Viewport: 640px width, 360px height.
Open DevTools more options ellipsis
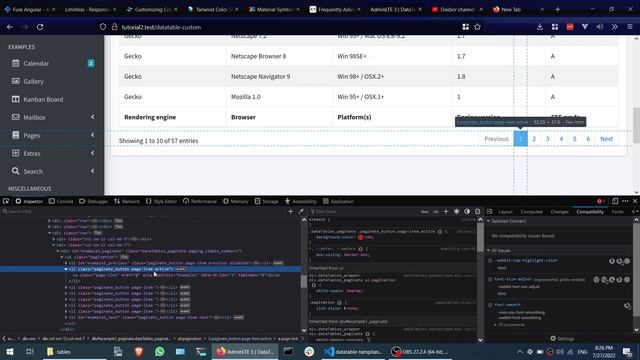pyautogui.click(x=625, y=201)
